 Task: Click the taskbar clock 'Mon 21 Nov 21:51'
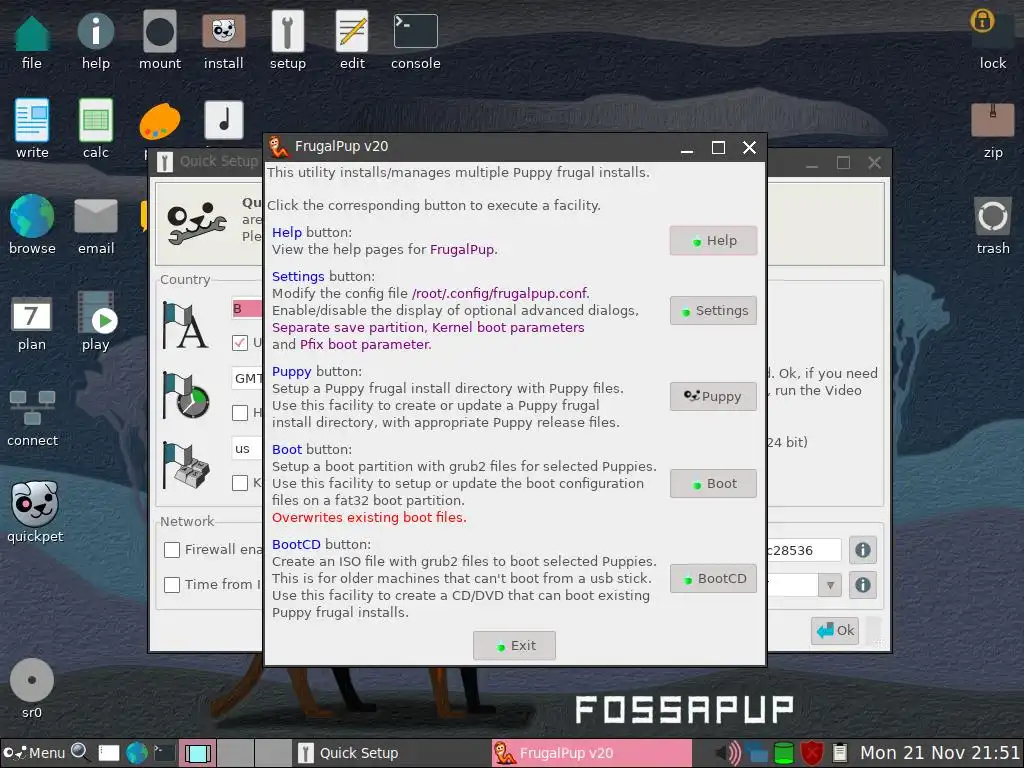939,753
